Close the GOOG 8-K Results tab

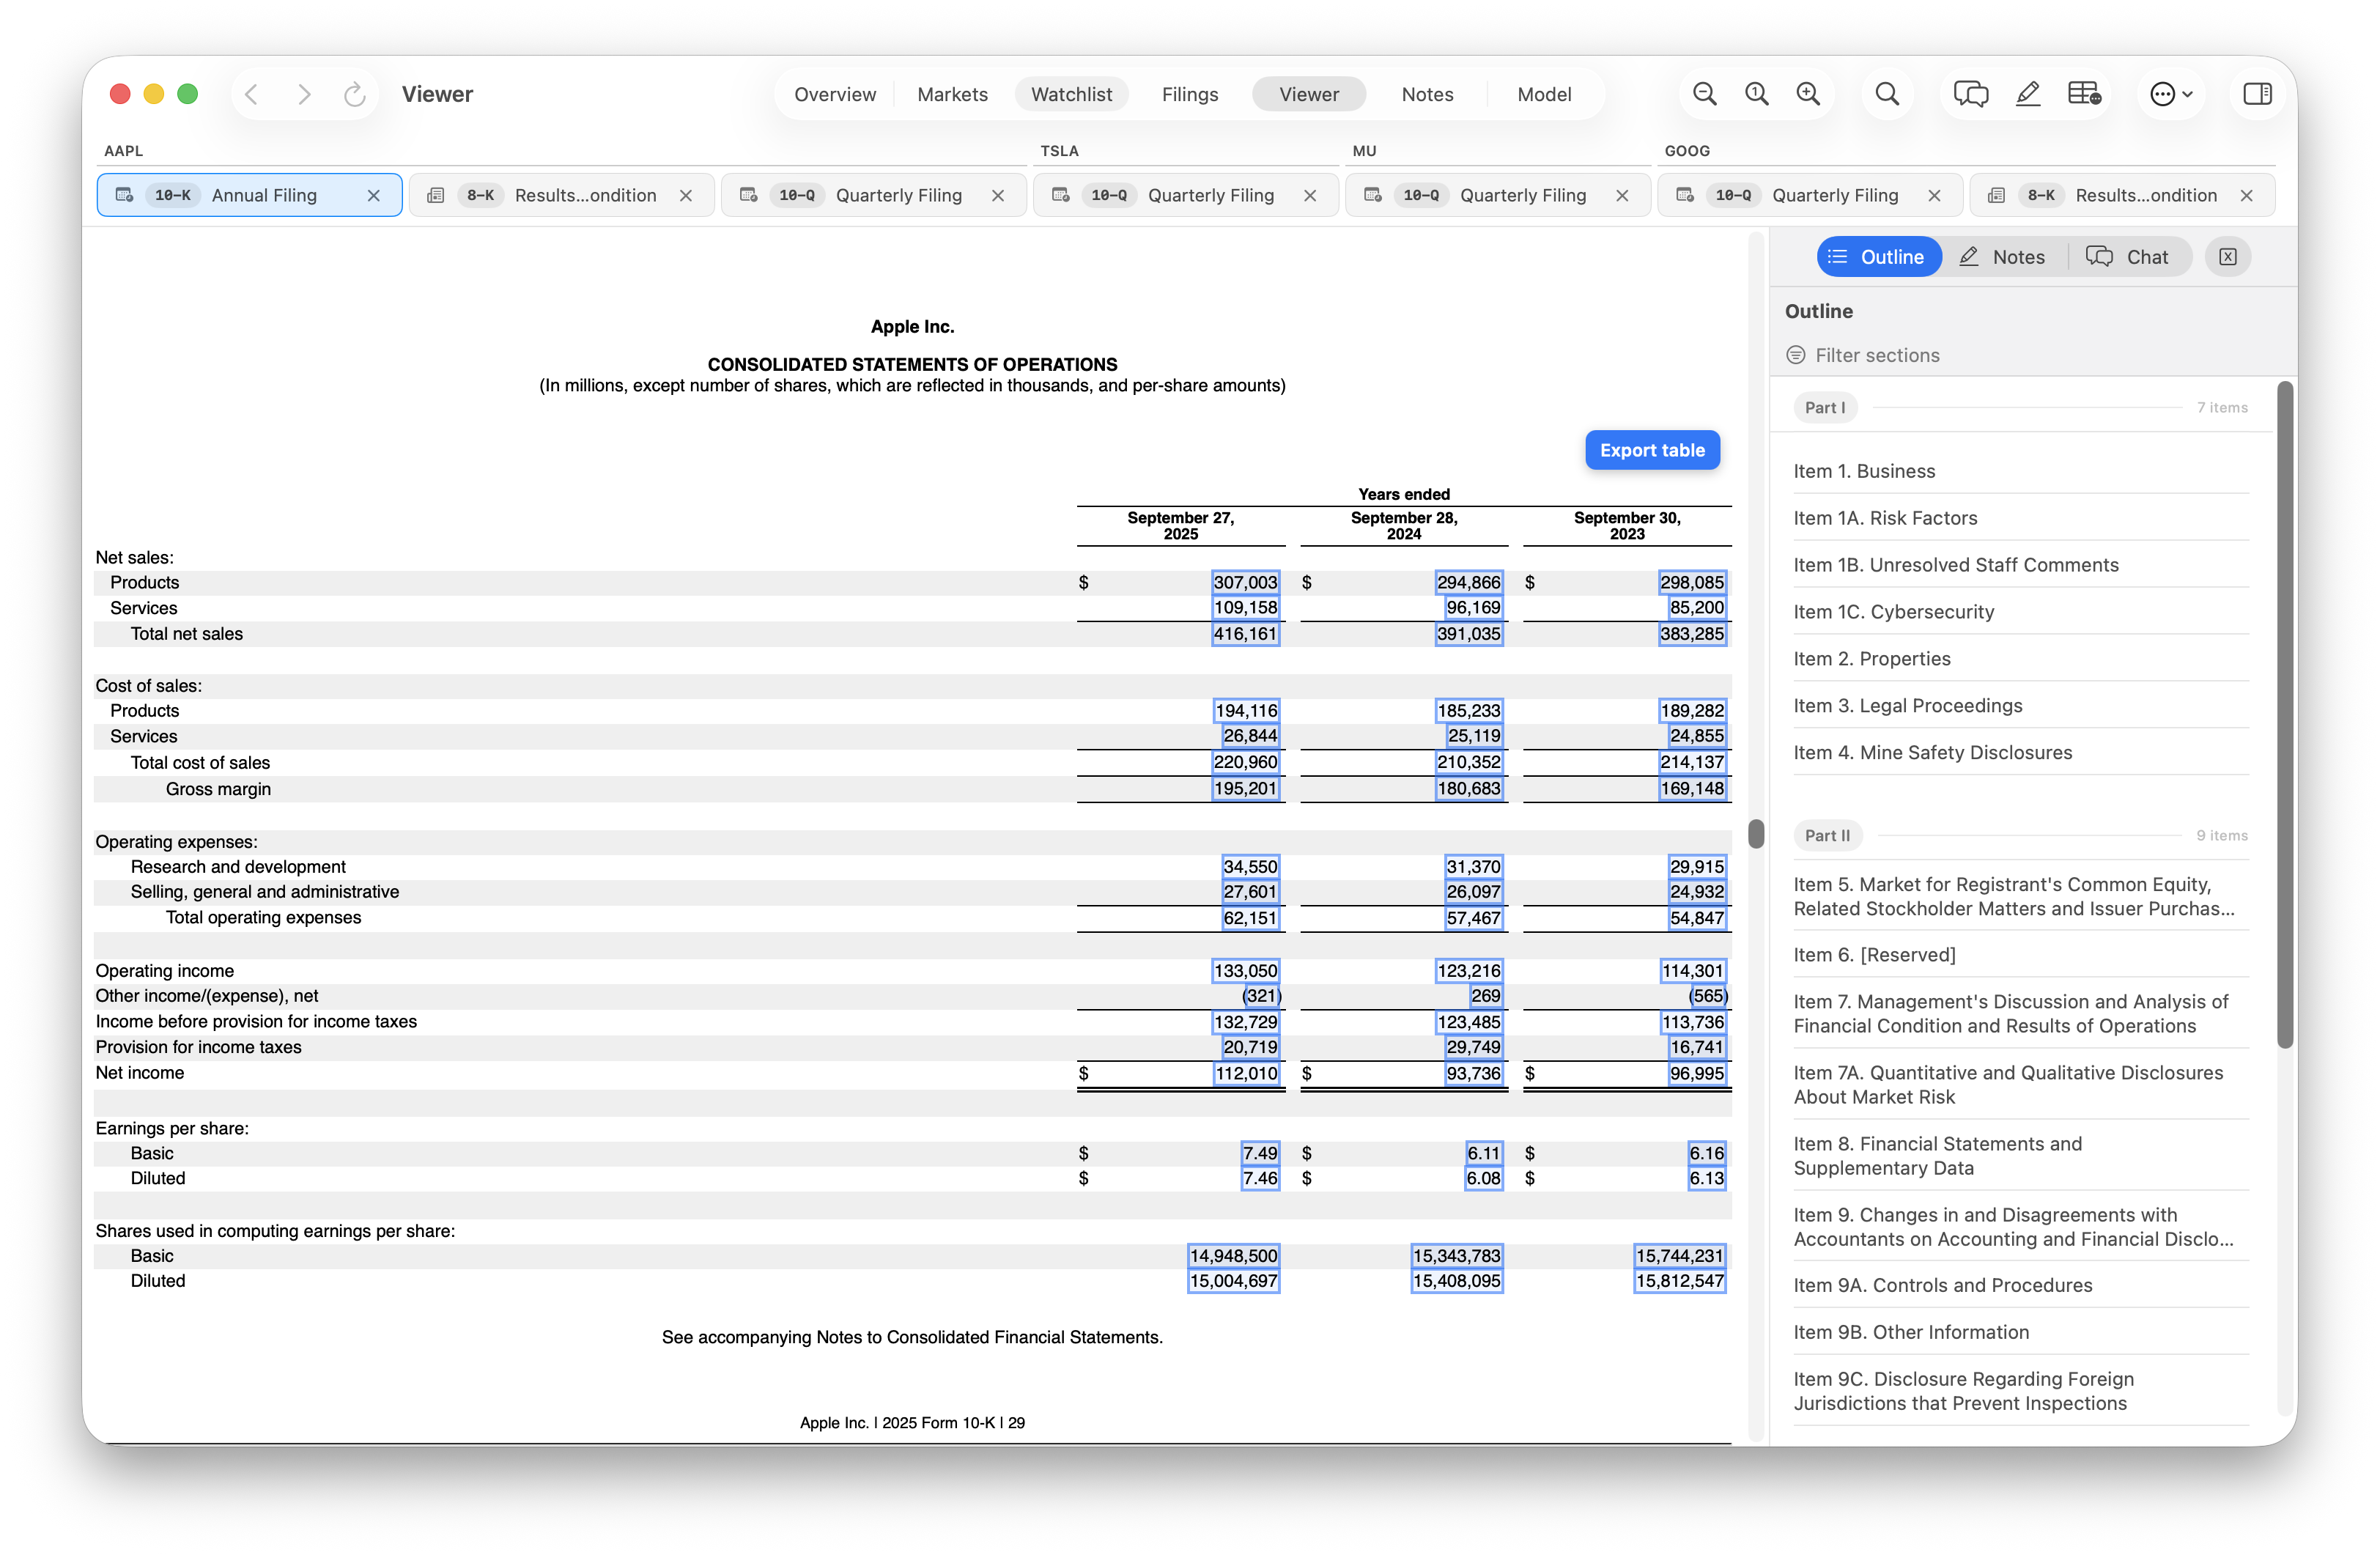click(x=2247, y=196)
